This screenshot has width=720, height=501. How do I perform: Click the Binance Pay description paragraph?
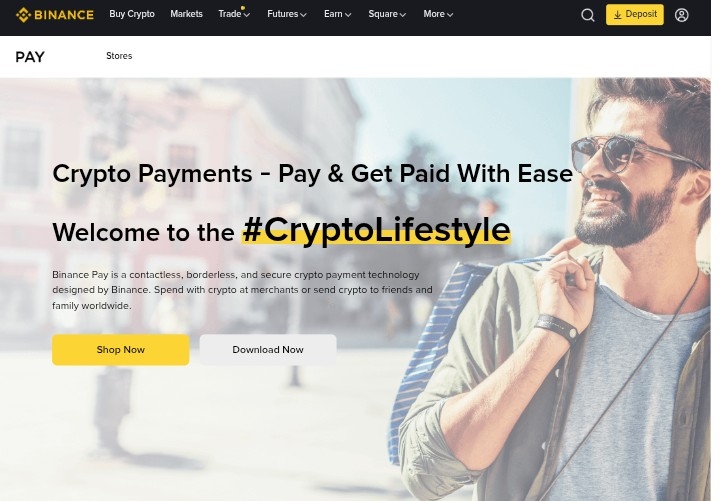point(242,290)
